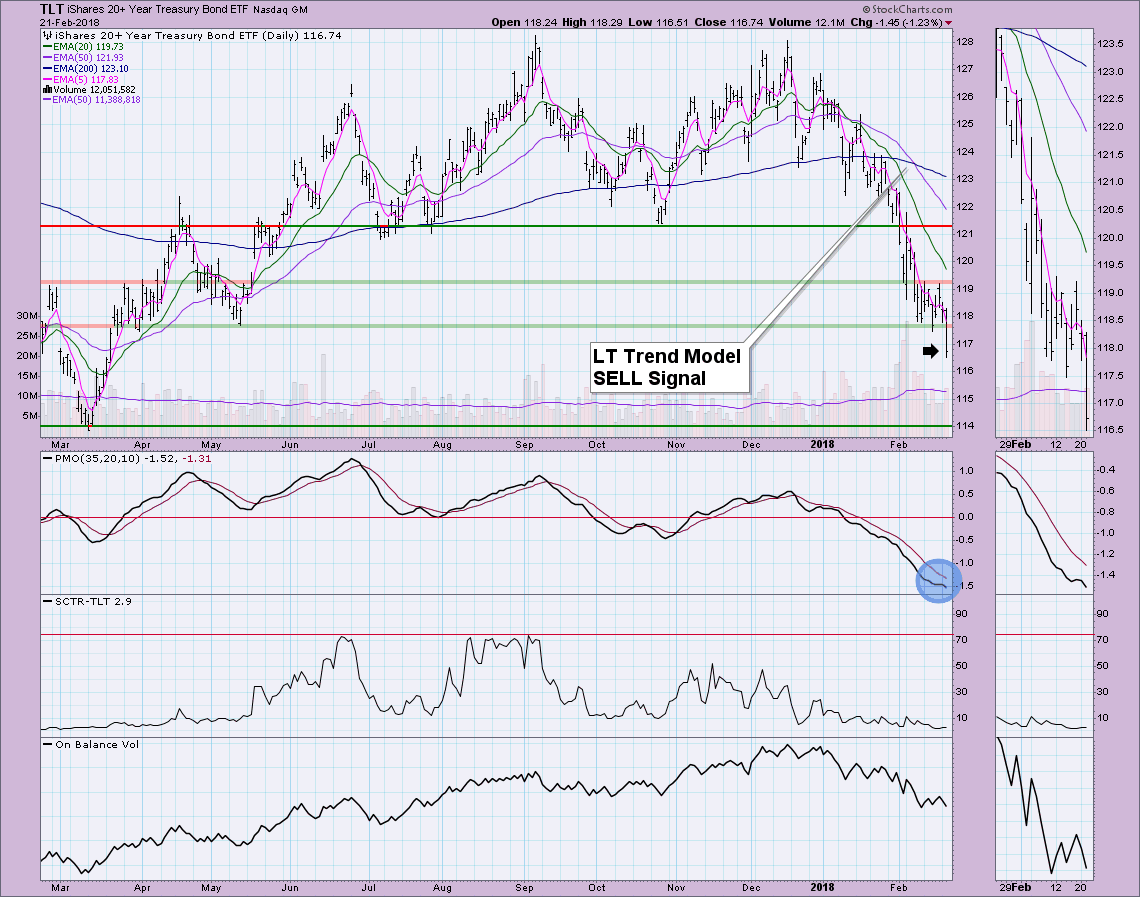Click the red down-triangle beside Chg
1140x897 pixels.
coord(948,23)
